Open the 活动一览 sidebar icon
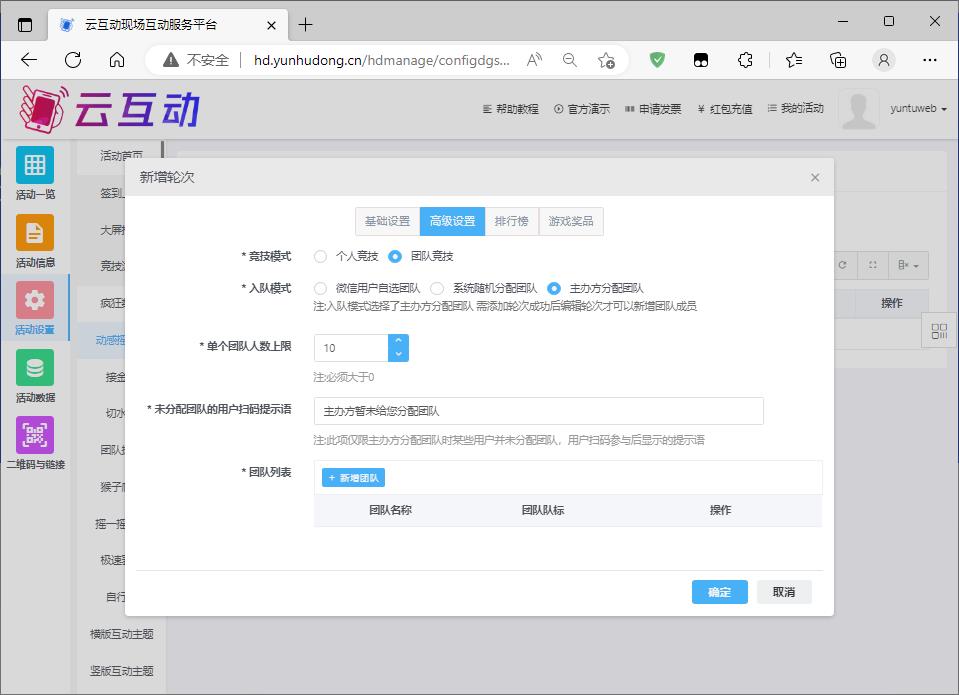This screenshot has width=959, height=695. point(35,165)
